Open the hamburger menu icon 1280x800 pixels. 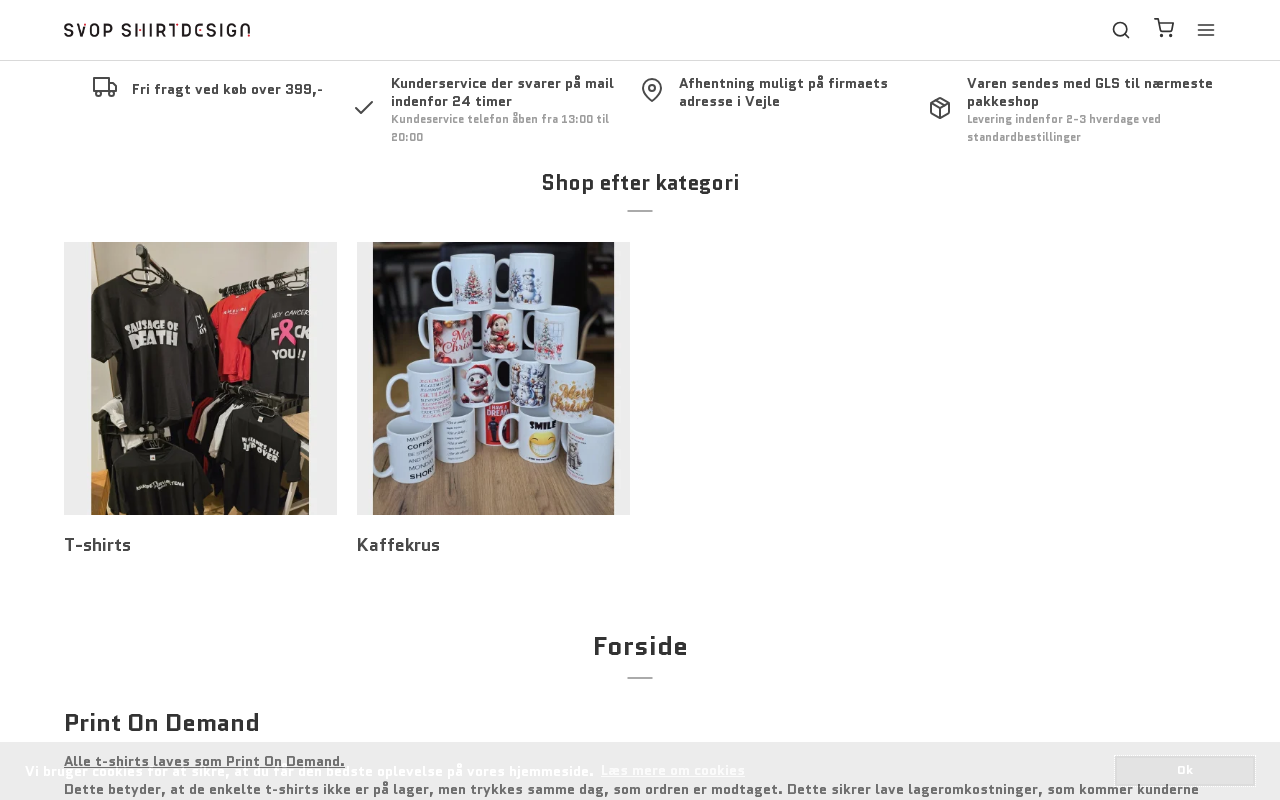click(1206, 30)
